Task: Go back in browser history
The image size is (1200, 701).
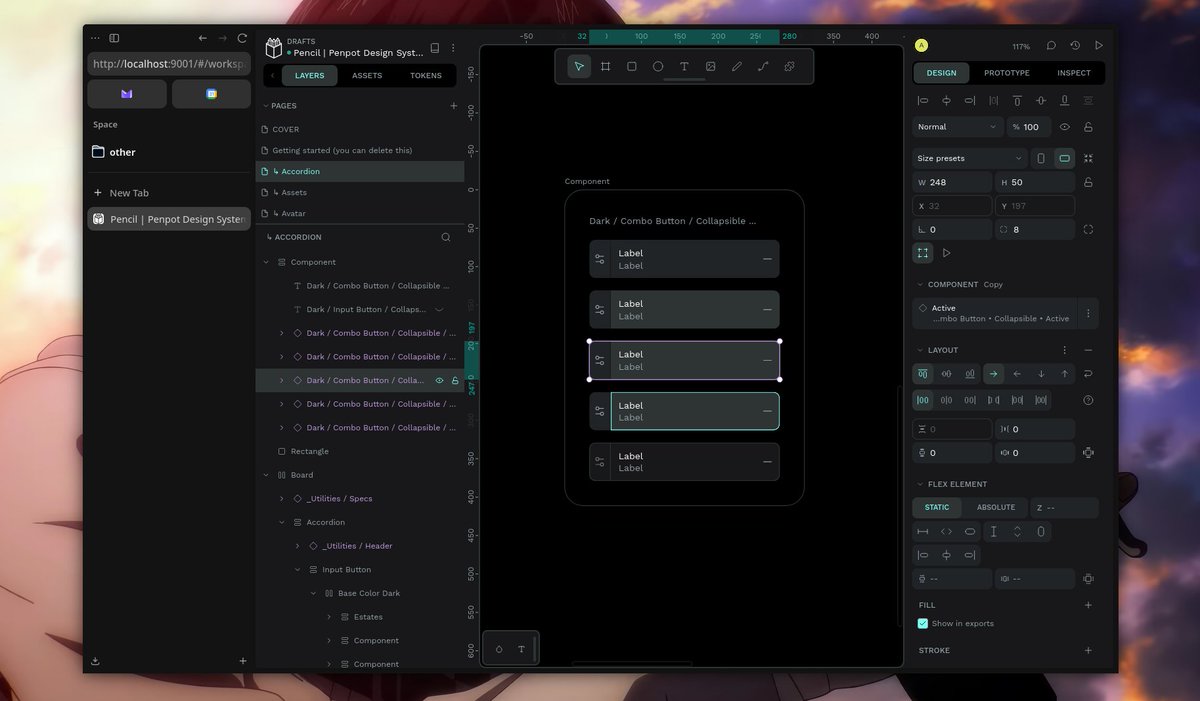Action: [x=203, y=38]
